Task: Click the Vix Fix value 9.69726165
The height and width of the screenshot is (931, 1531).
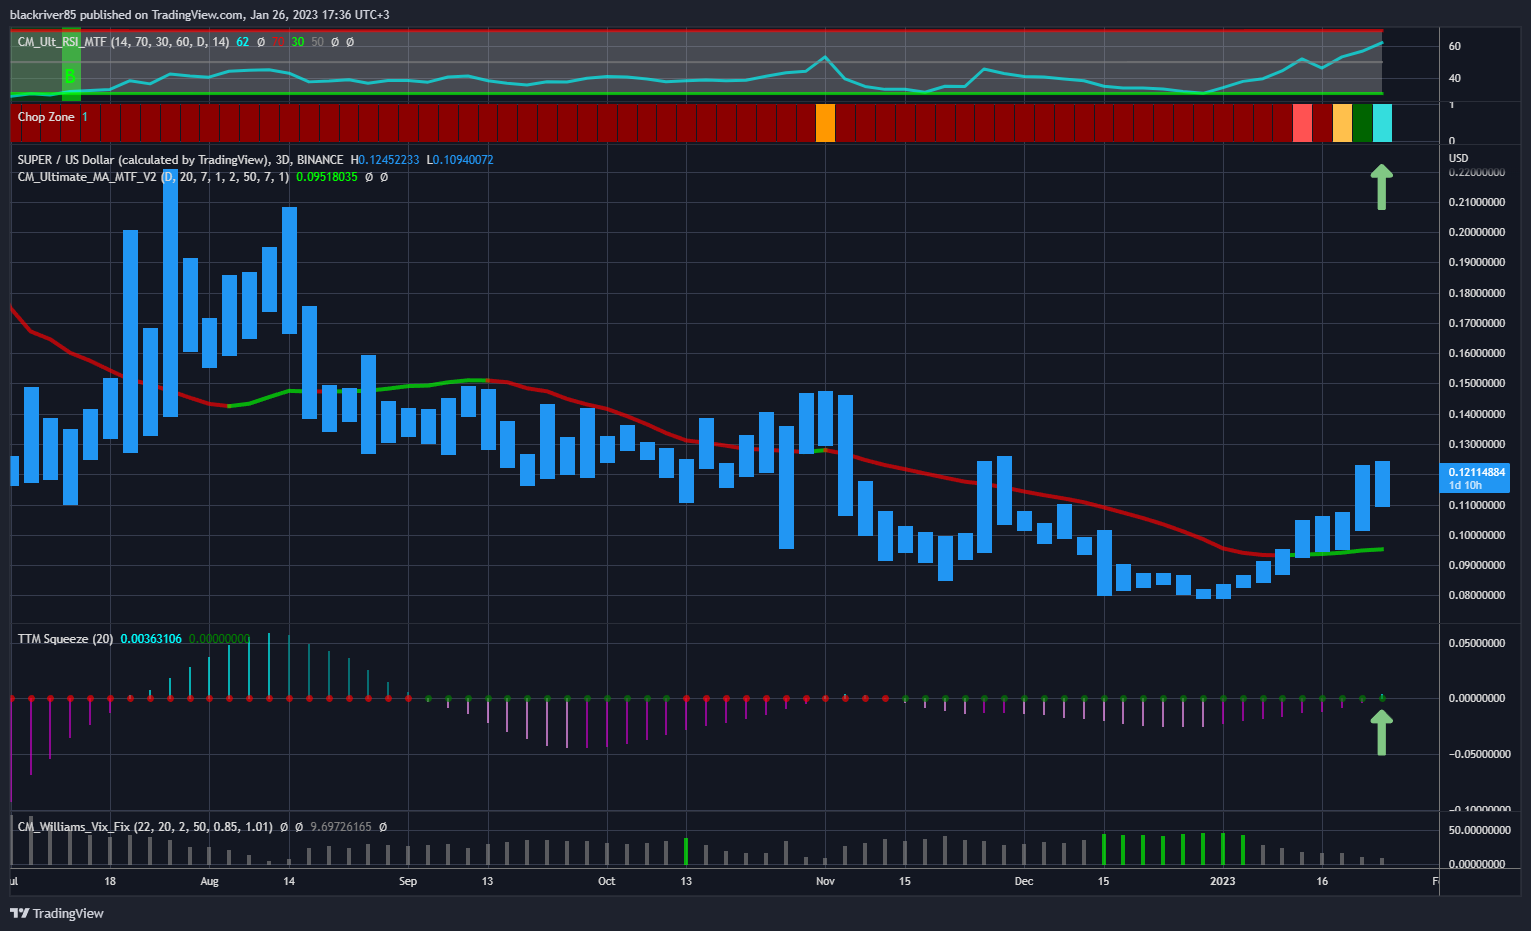Action: tap(341, 827)
